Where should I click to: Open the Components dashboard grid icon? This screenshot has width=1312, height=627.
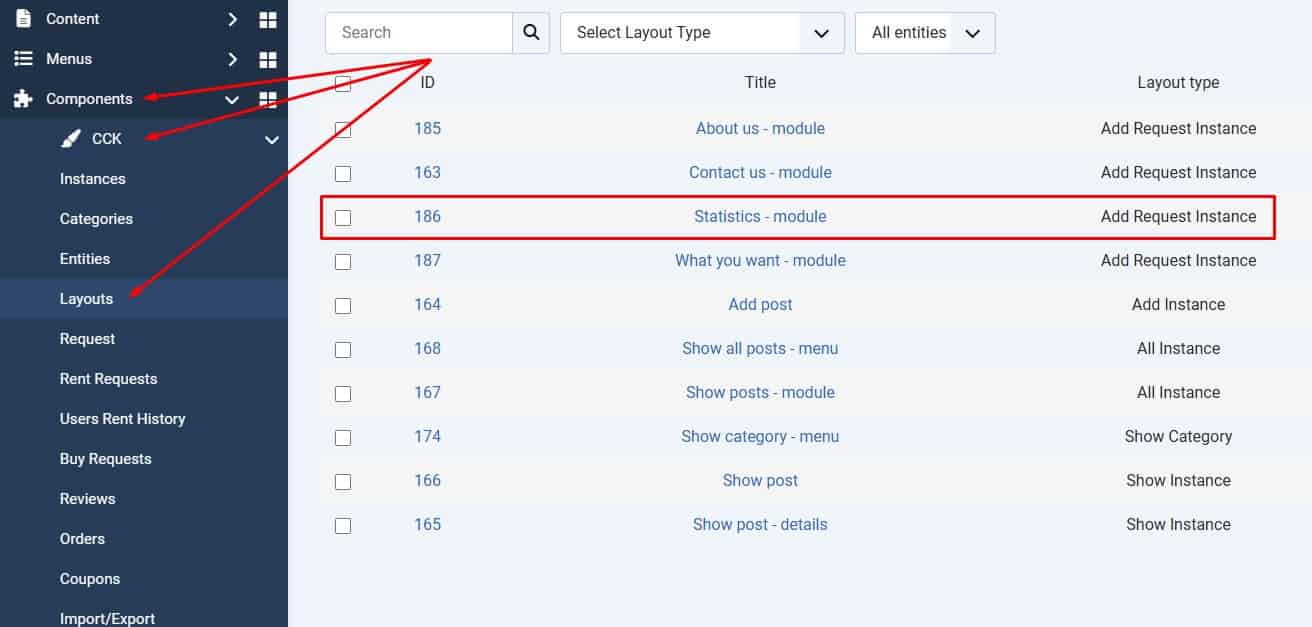coord(267,99)
